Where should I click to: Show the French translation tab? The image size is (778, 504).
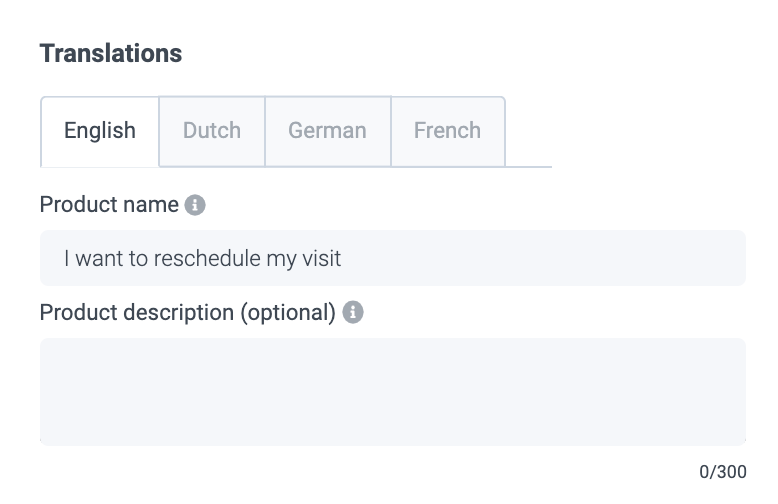[447, 131]
